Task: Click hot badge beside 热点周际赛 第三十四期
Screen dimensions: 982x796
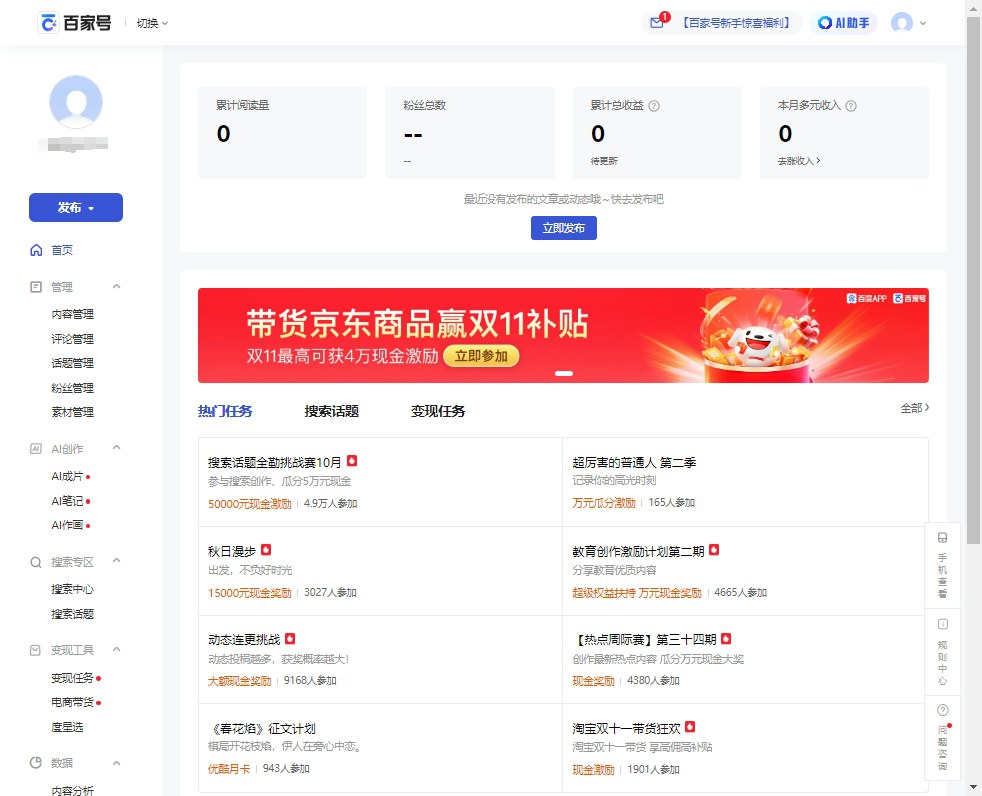Action: [726, 639]
